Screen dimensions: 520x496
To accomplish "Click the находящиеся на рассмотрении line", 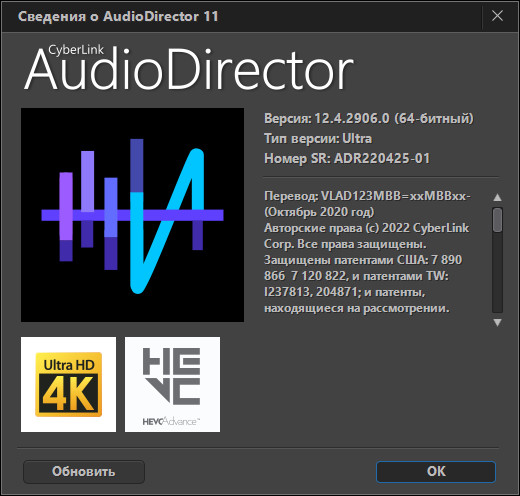I will pos(357,308).
